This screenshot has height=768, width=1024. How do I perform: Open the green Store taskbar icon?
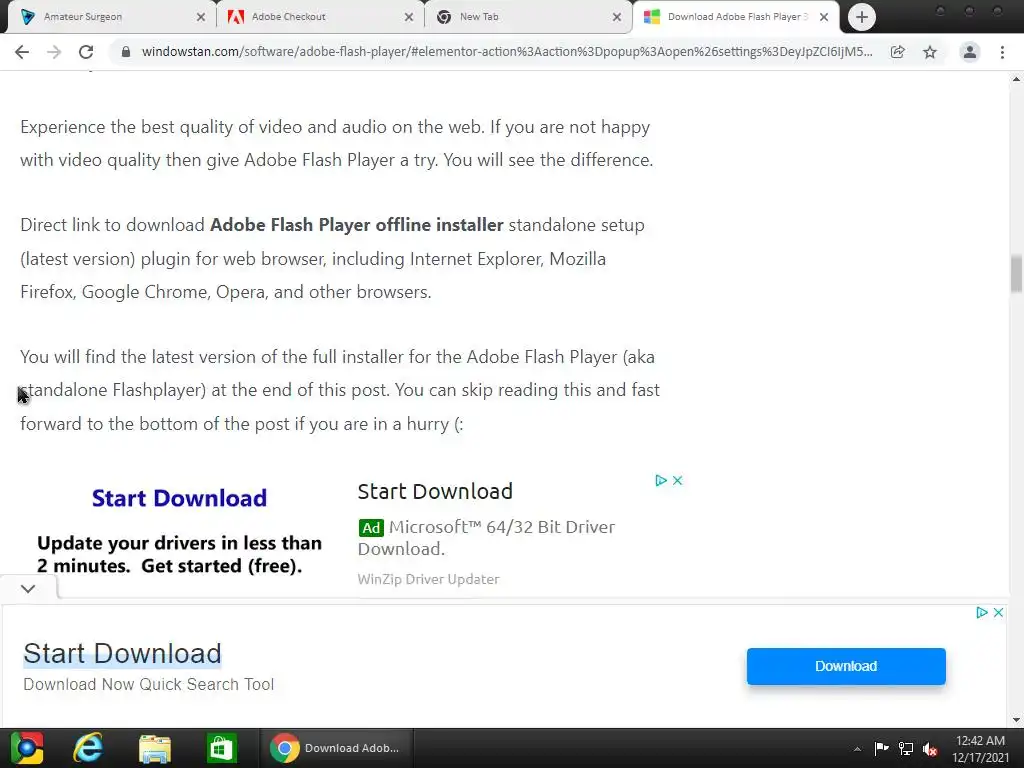point(221,748)
